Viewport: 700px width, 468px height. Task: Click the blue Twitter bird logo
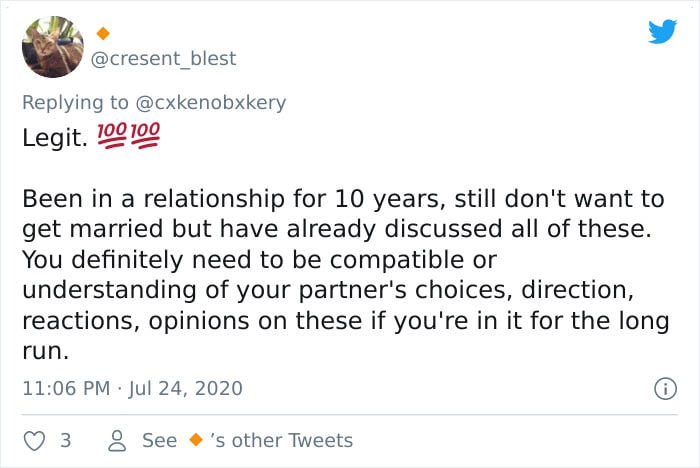click(662, 31)
